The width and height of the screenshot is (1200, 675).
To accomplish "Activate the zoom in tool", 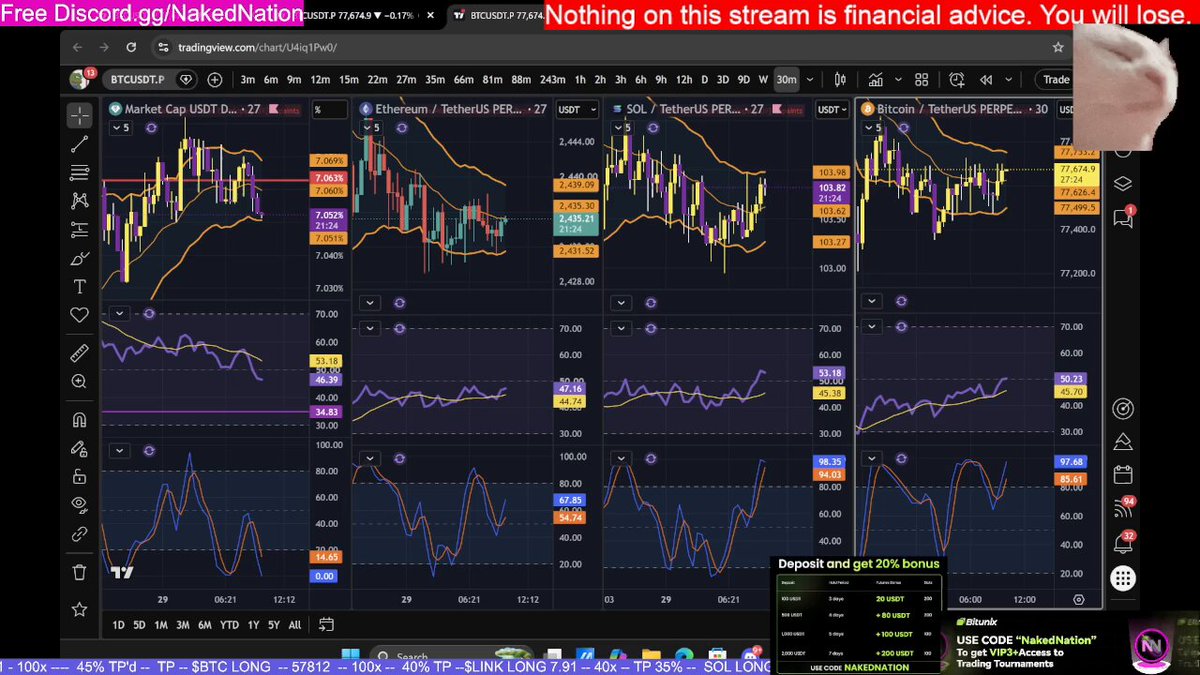I will pyautogui.click(x=79, y=381).
